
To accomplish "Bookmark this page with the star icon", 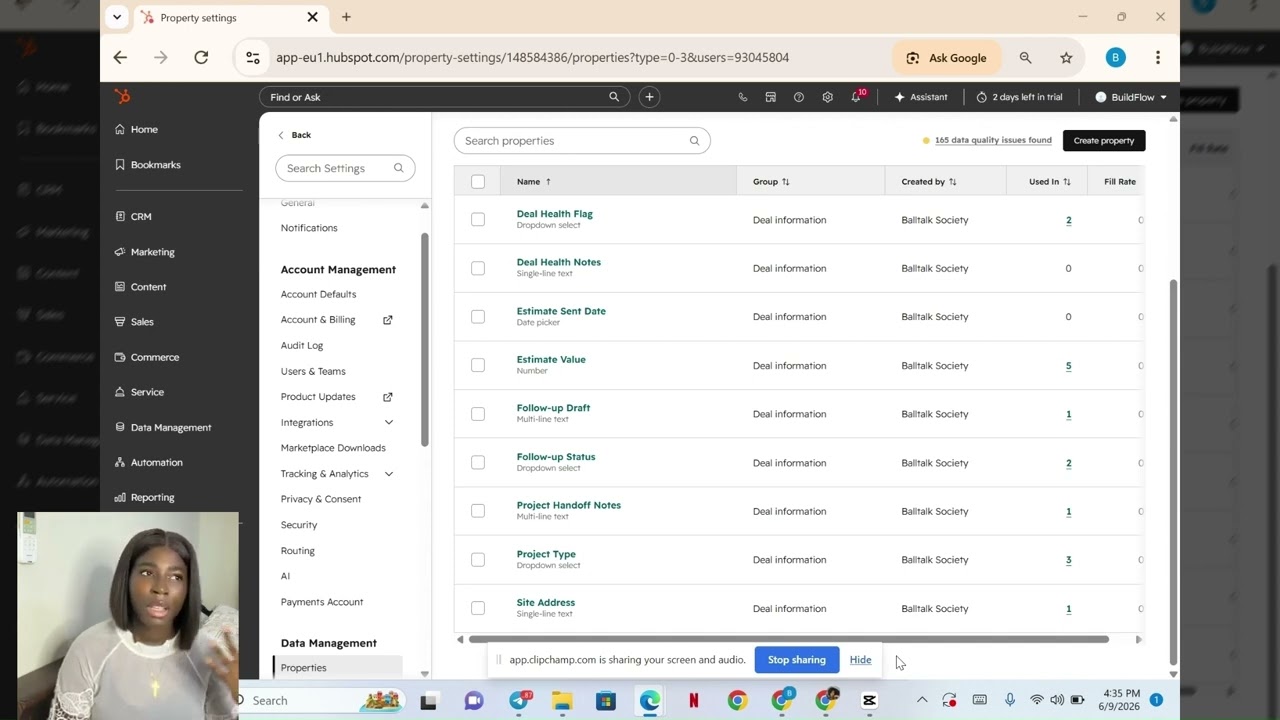I will coord(1066,58).
